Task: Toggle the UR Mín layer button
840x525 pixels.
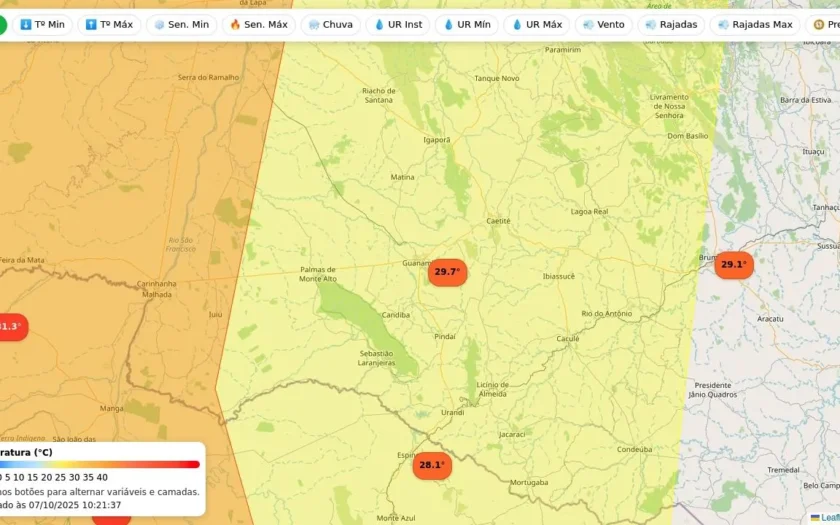Action: click(467, 25)
